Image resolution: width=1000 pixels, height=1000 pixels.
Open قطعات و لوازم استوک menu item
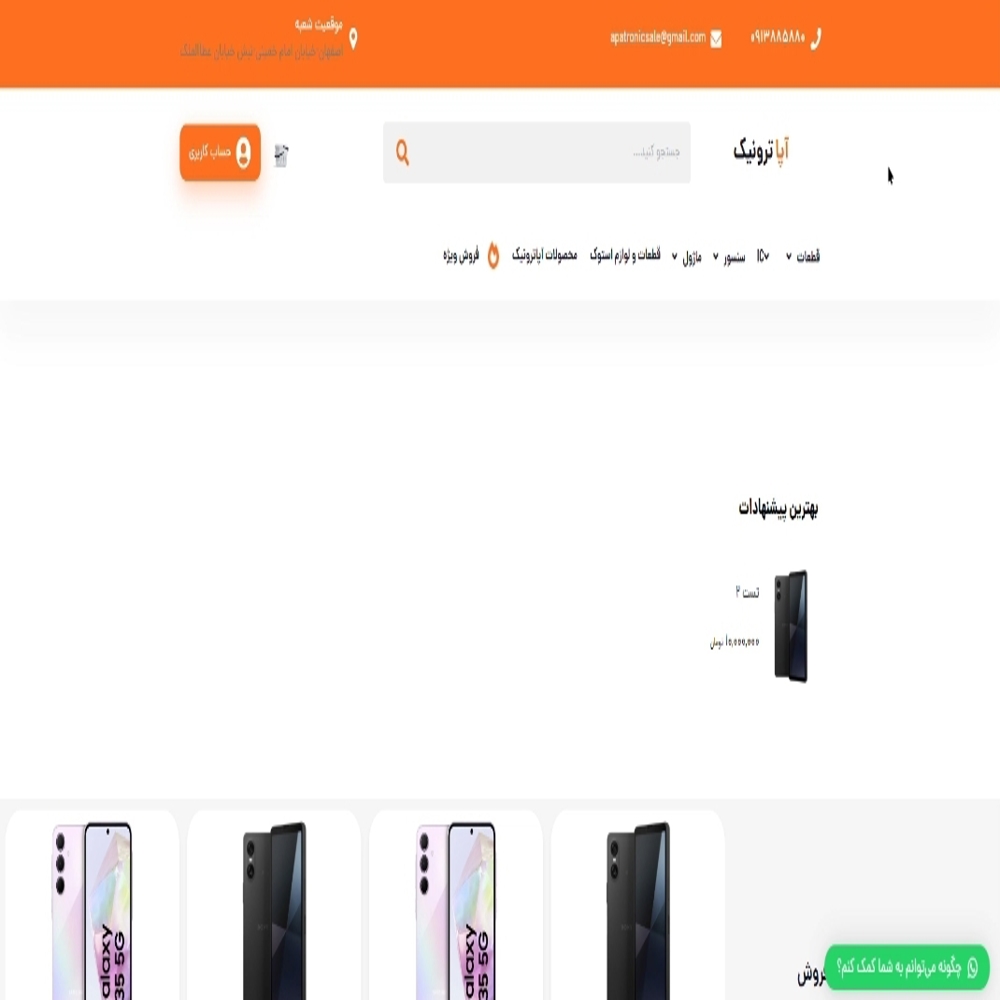pyautogui.click(x=625, y=255)
